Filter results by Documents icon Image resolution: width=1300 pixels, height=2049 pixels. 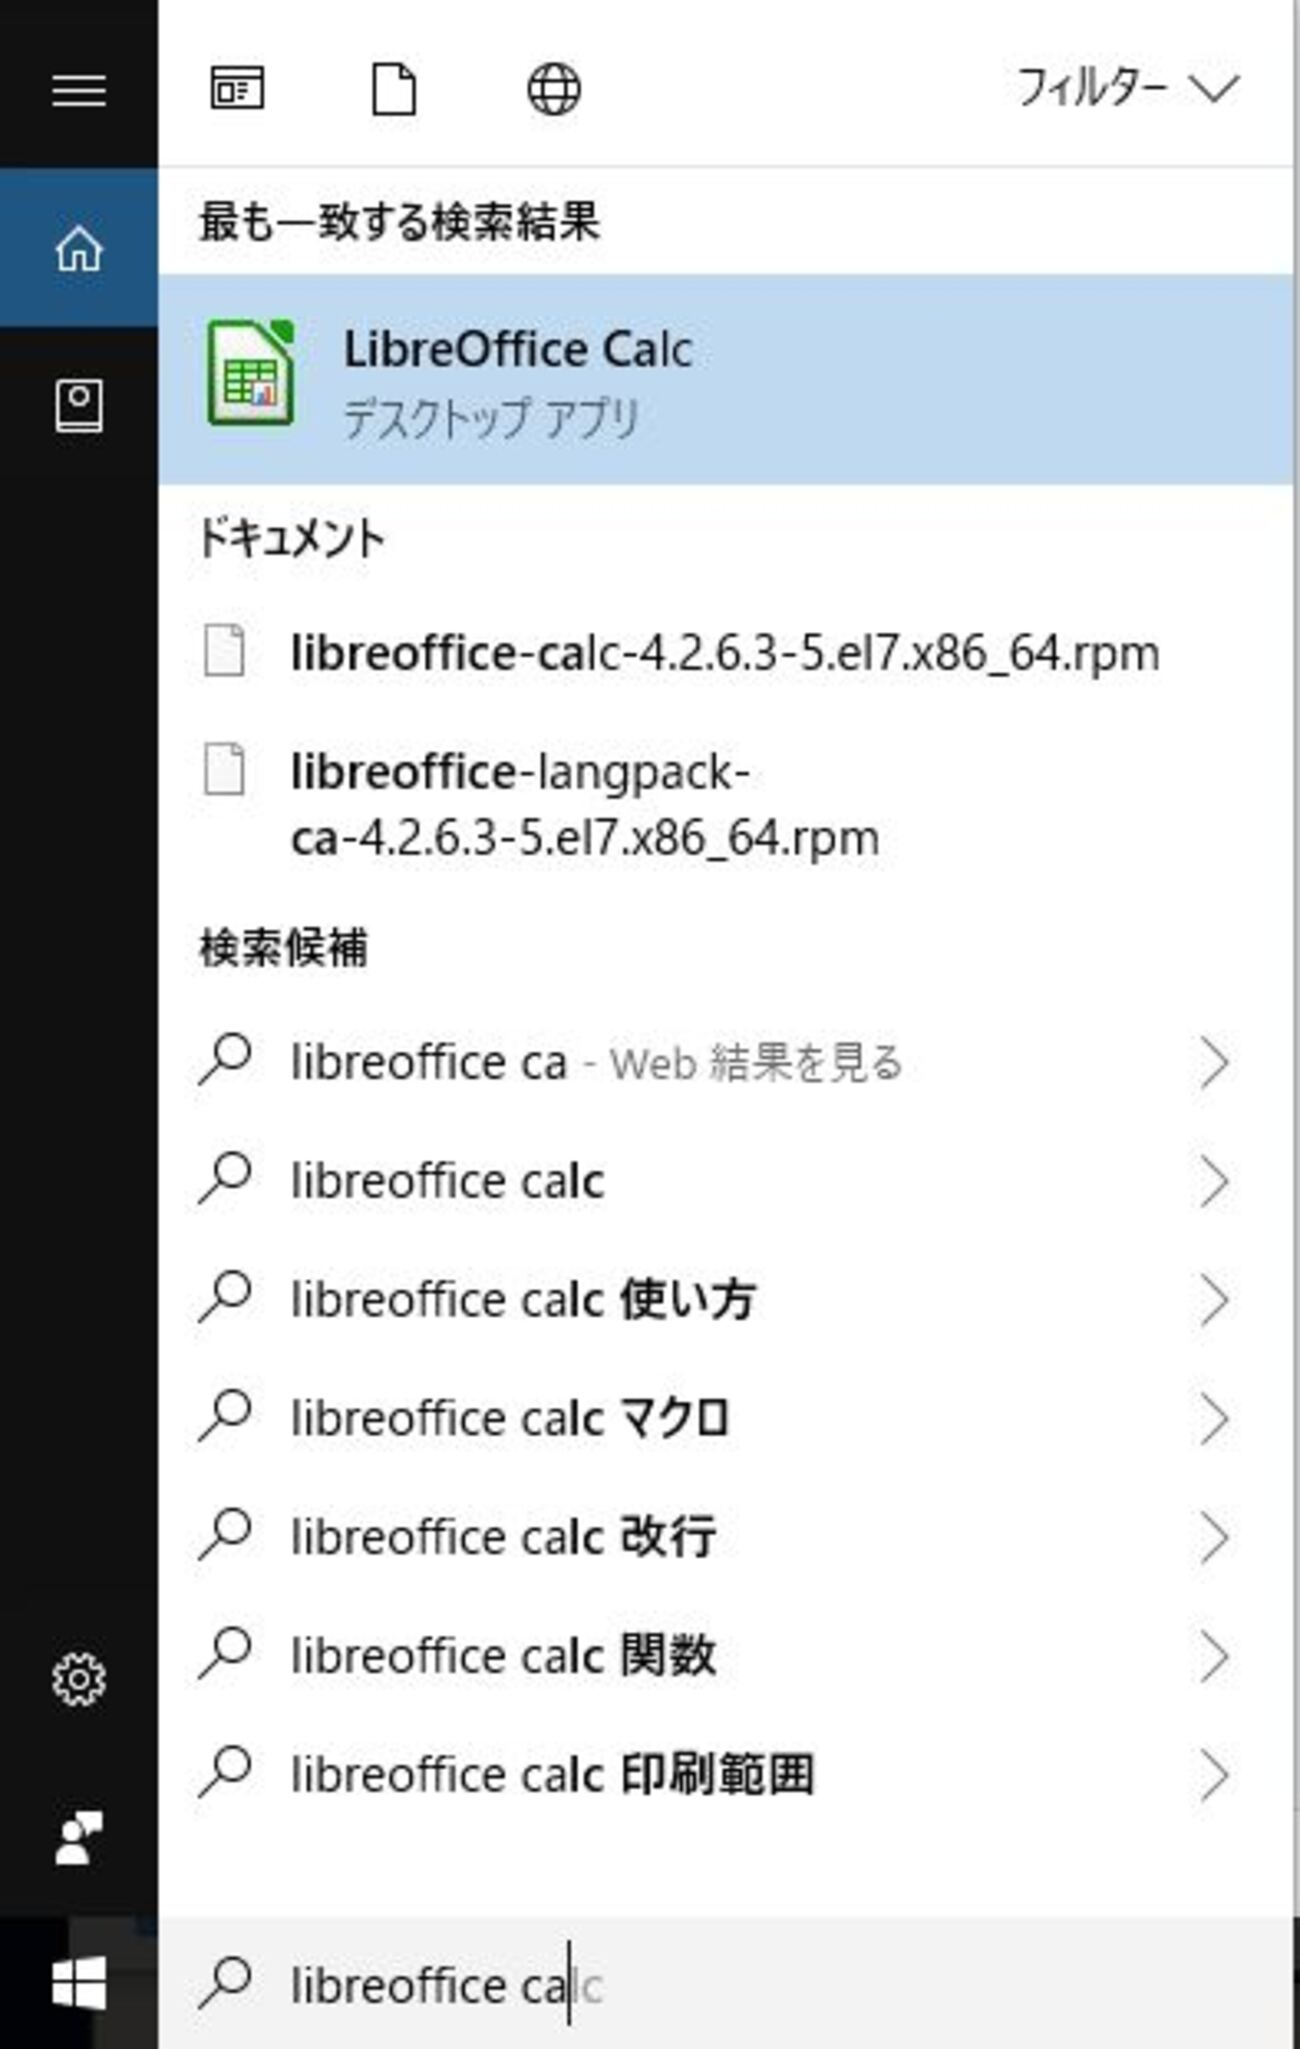[x=394, y=89]
